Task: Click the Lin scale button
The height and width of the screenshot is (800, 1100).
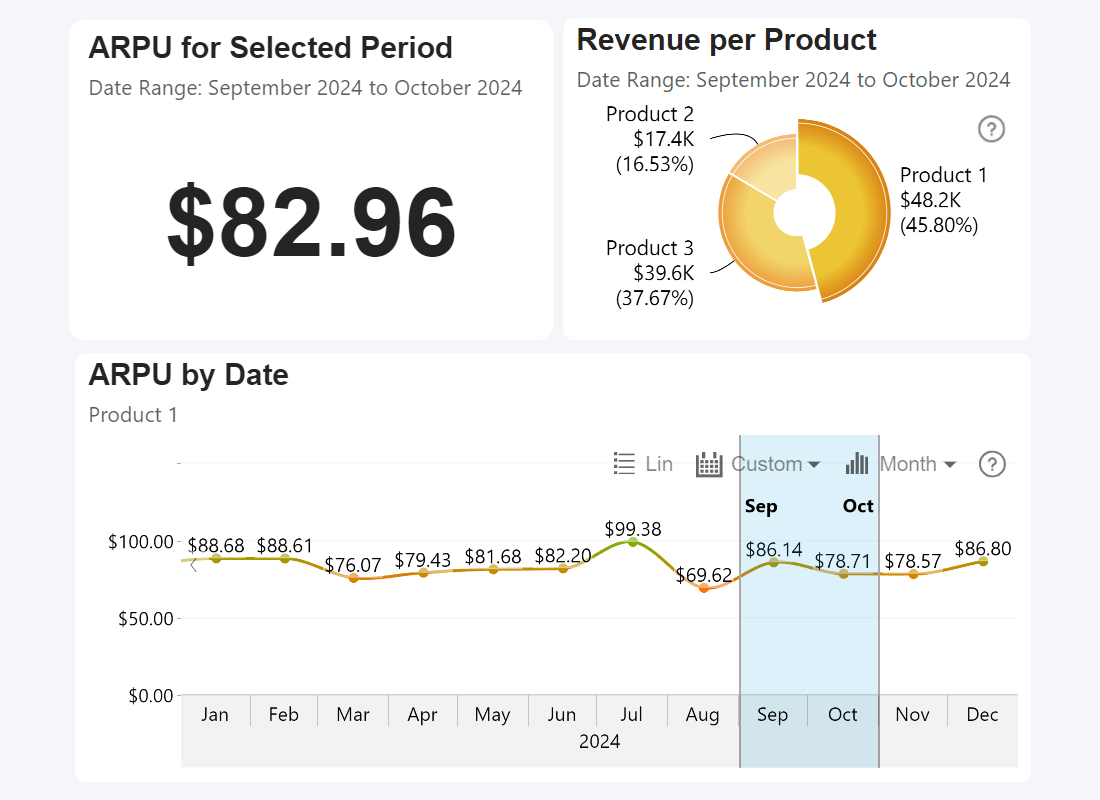Action: tap(659, 464)
